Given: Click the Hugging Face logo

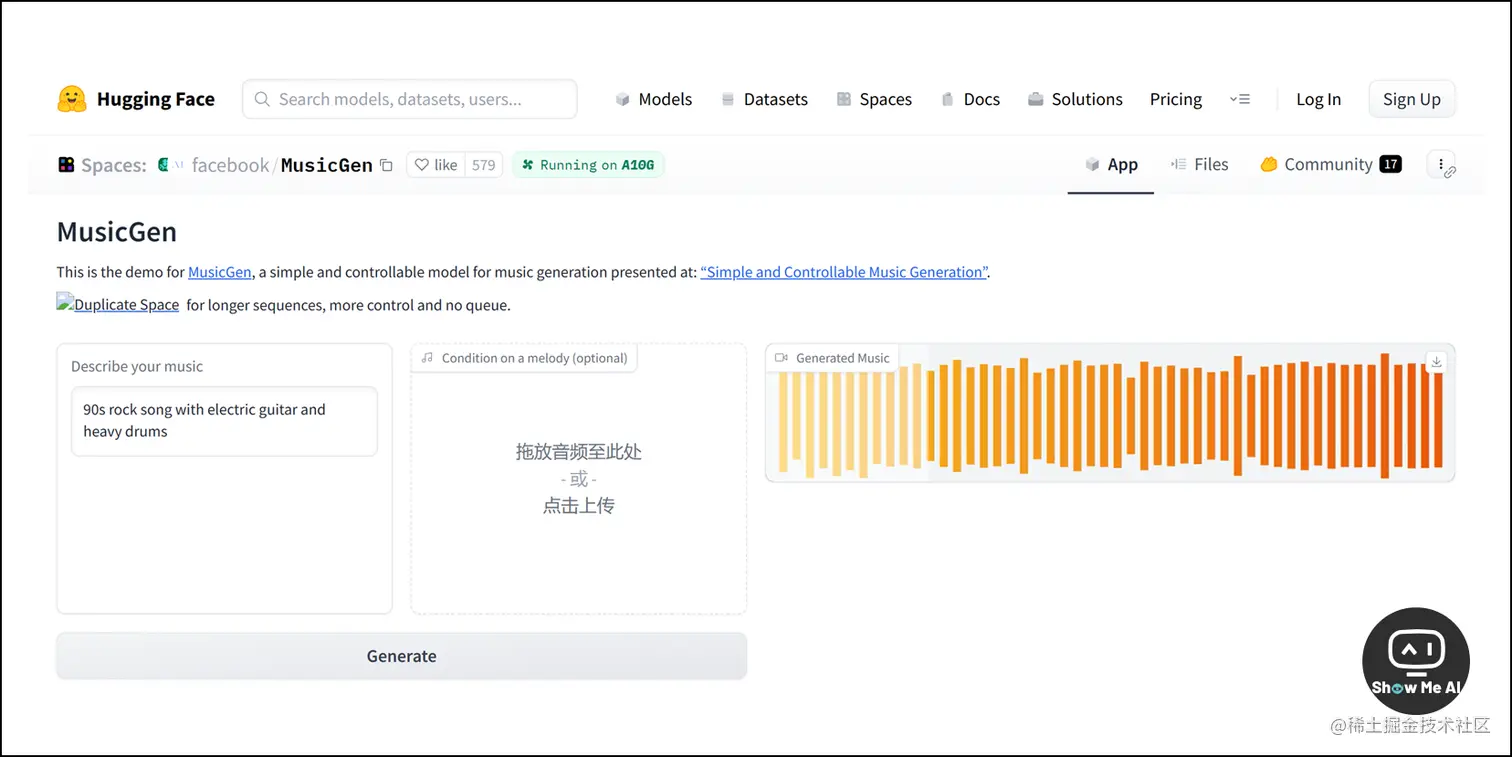Looking at the screenshot, I should (136, 99).
